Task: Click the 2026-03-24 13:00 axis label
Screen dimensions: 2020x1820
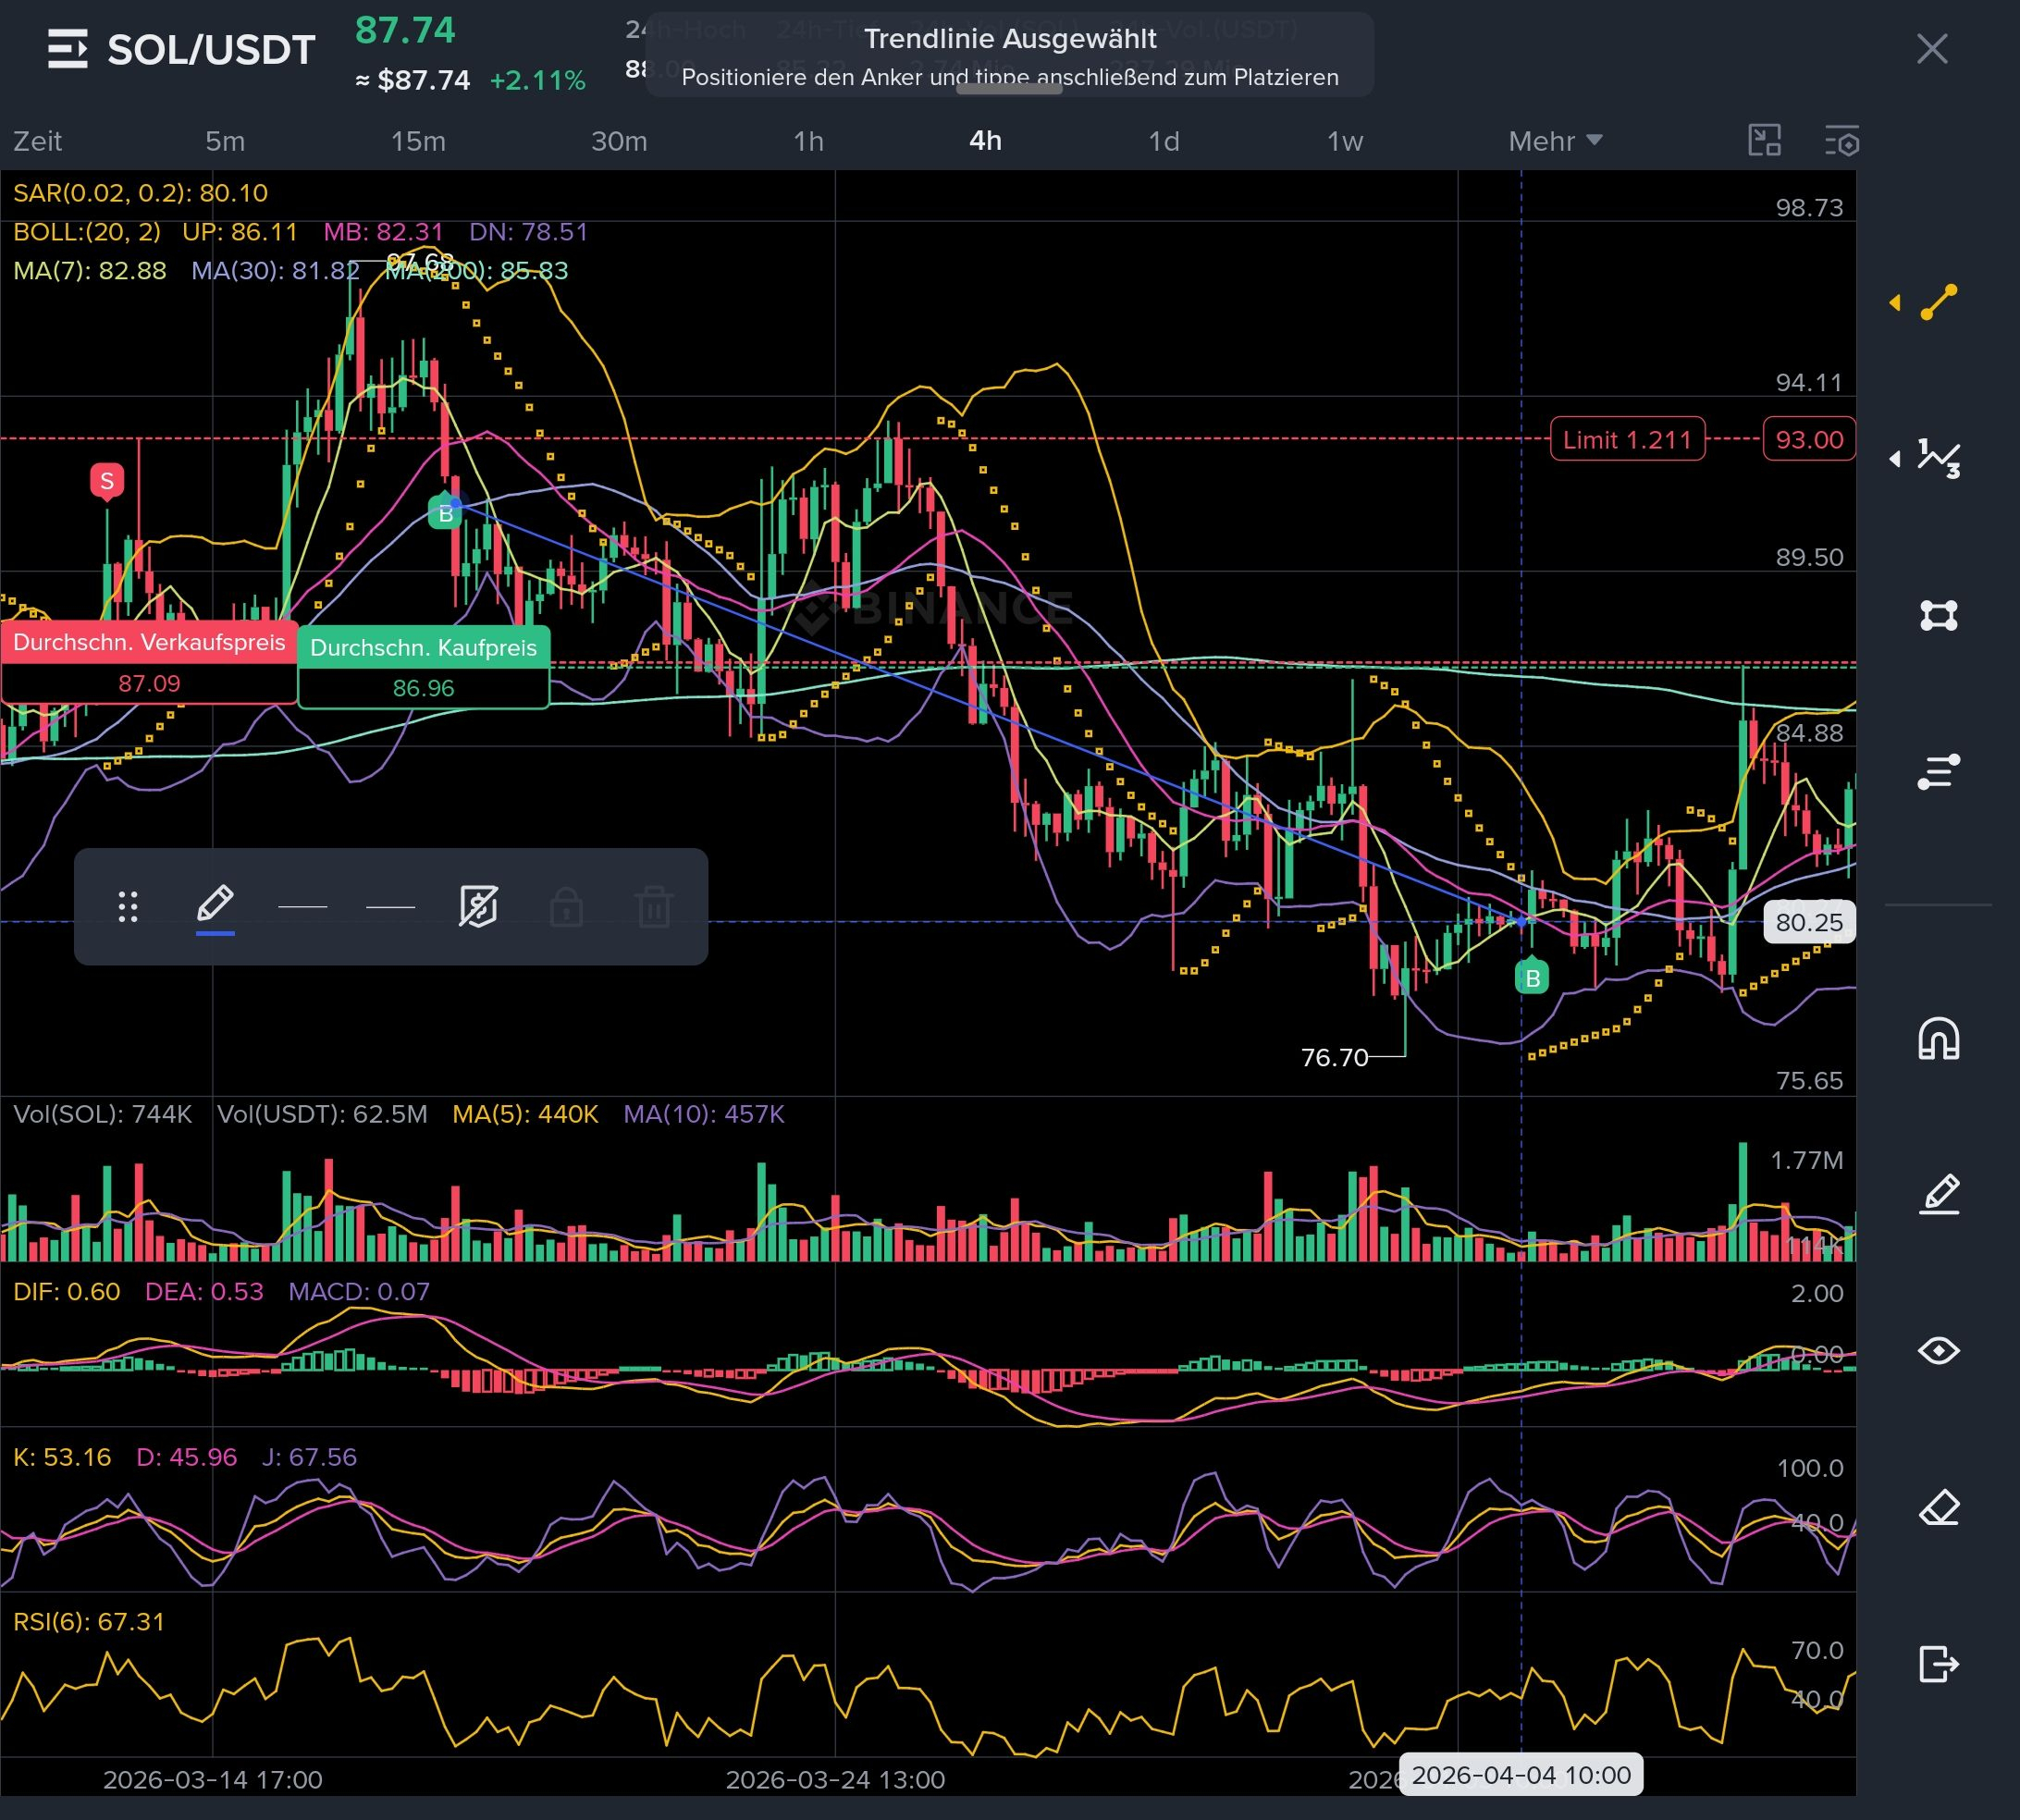Action: pyautogui.click(x=835, y=1780)
